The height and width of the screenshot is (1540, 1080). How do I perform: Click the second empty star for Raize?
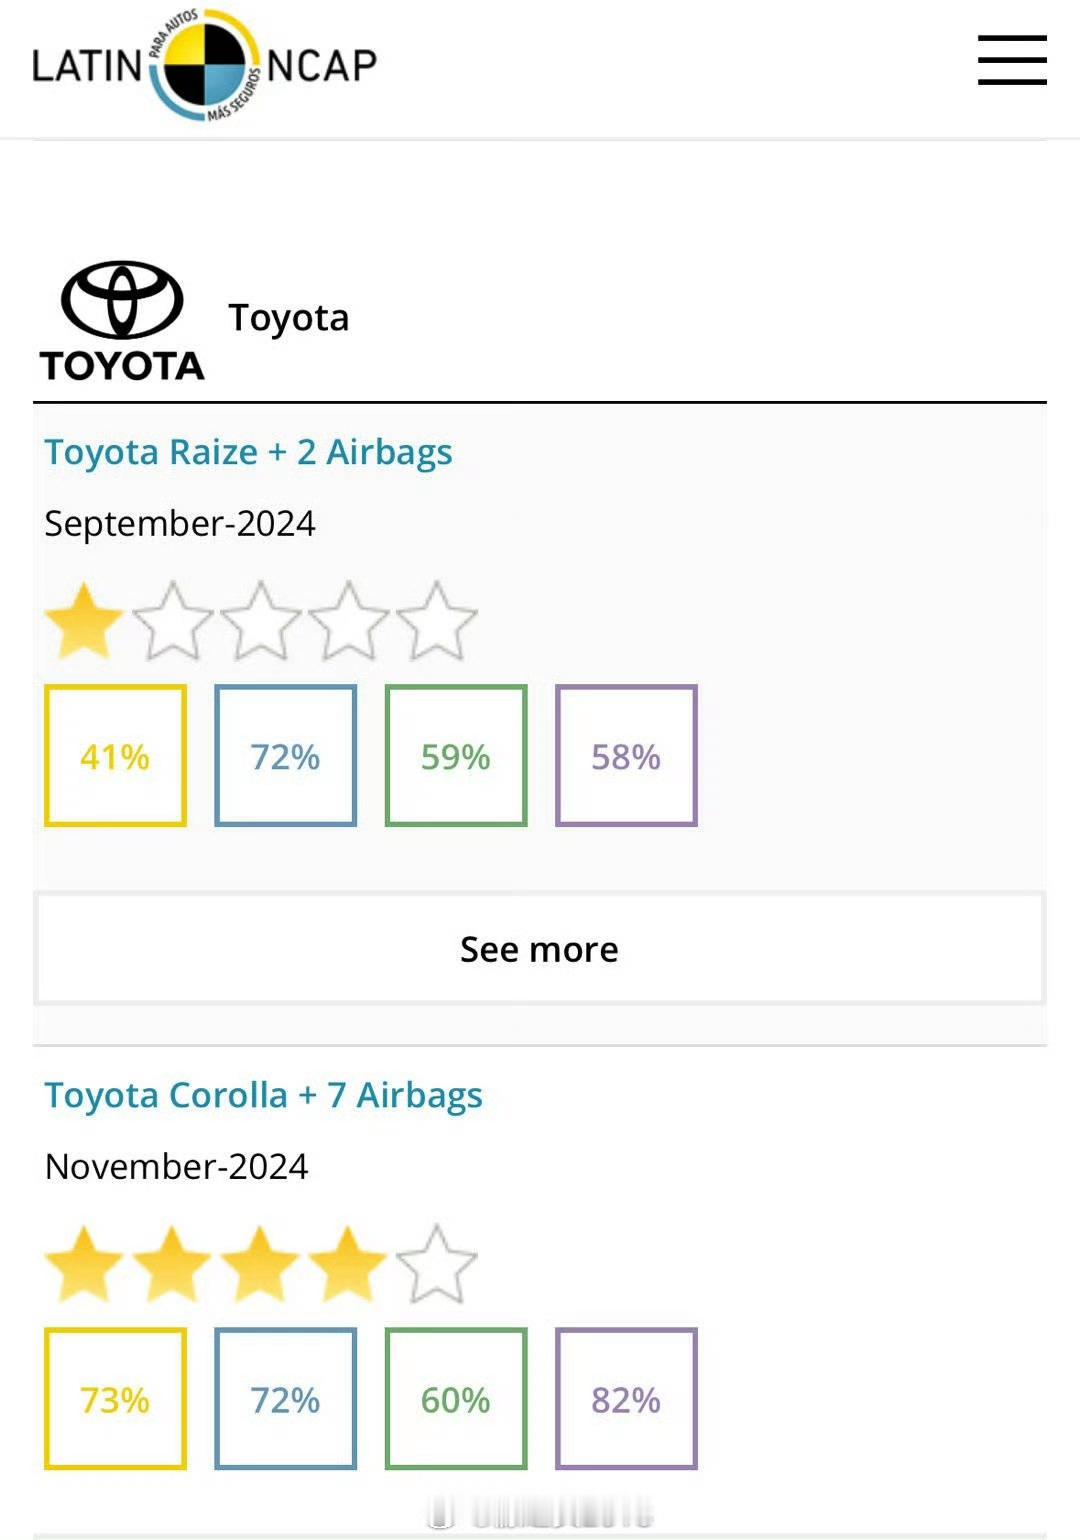pos(173,621)
